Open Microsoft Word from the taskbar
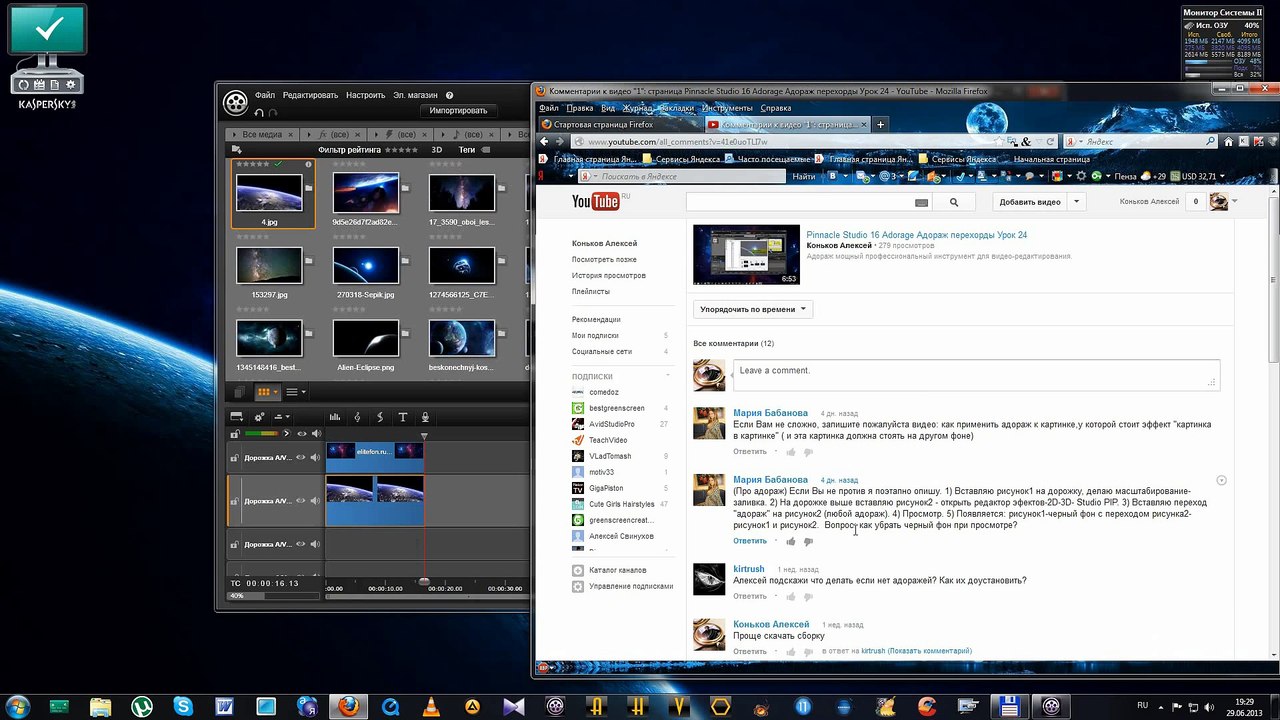The height and width of the screenshot is (720, 1280). (224, 706)
